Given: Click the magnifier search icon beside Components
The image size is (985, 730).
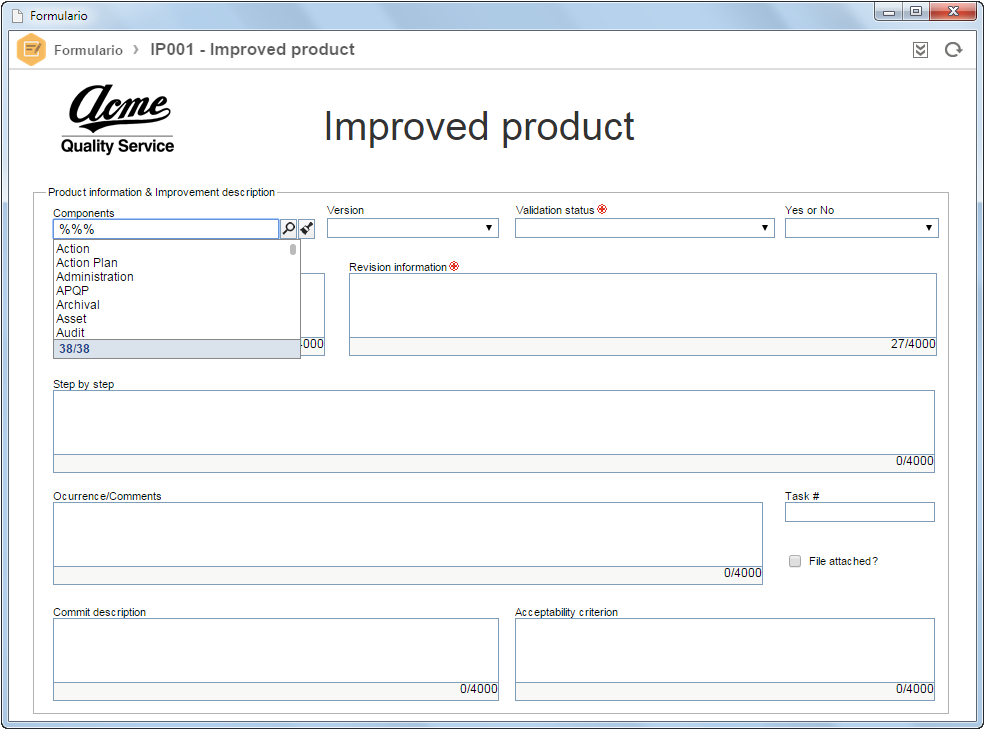Looking at the screenshot, I should 288,229.
